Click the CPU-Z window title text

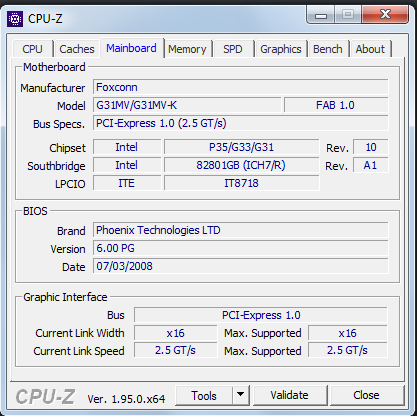coord(45,19)
